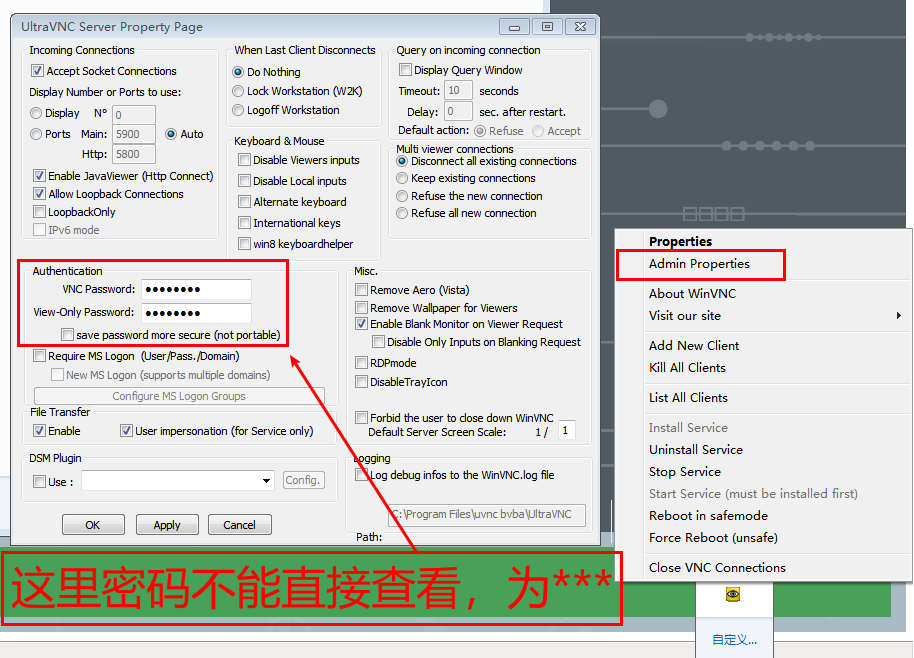Check Disable Viewers inputs
Viewport: 914px width, 658px height.
coord(244,160)
